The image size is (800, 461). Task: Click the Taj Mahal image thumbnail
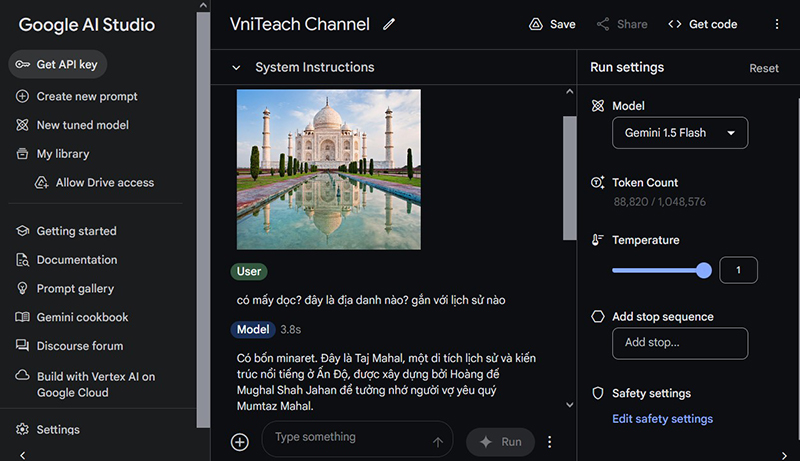(328, 169)
